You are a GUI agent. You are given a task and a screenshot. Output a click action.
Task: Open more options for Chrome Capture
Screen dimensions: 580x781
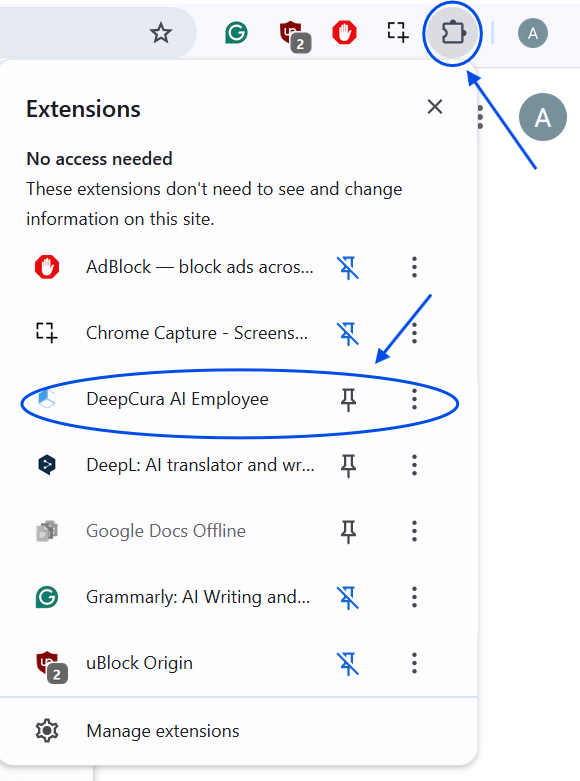(x=414, y=333)
